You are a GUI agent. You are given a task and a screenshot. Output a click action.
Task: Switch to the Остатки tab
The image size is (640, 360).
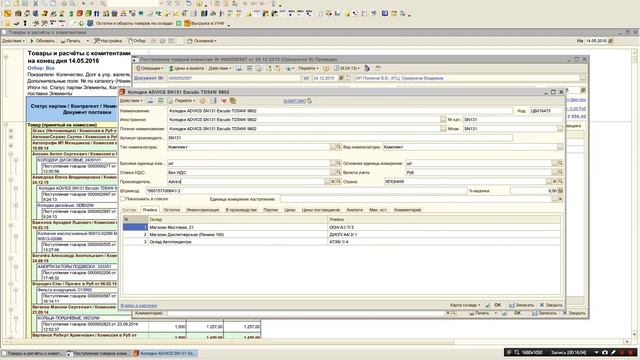(171, 210)
